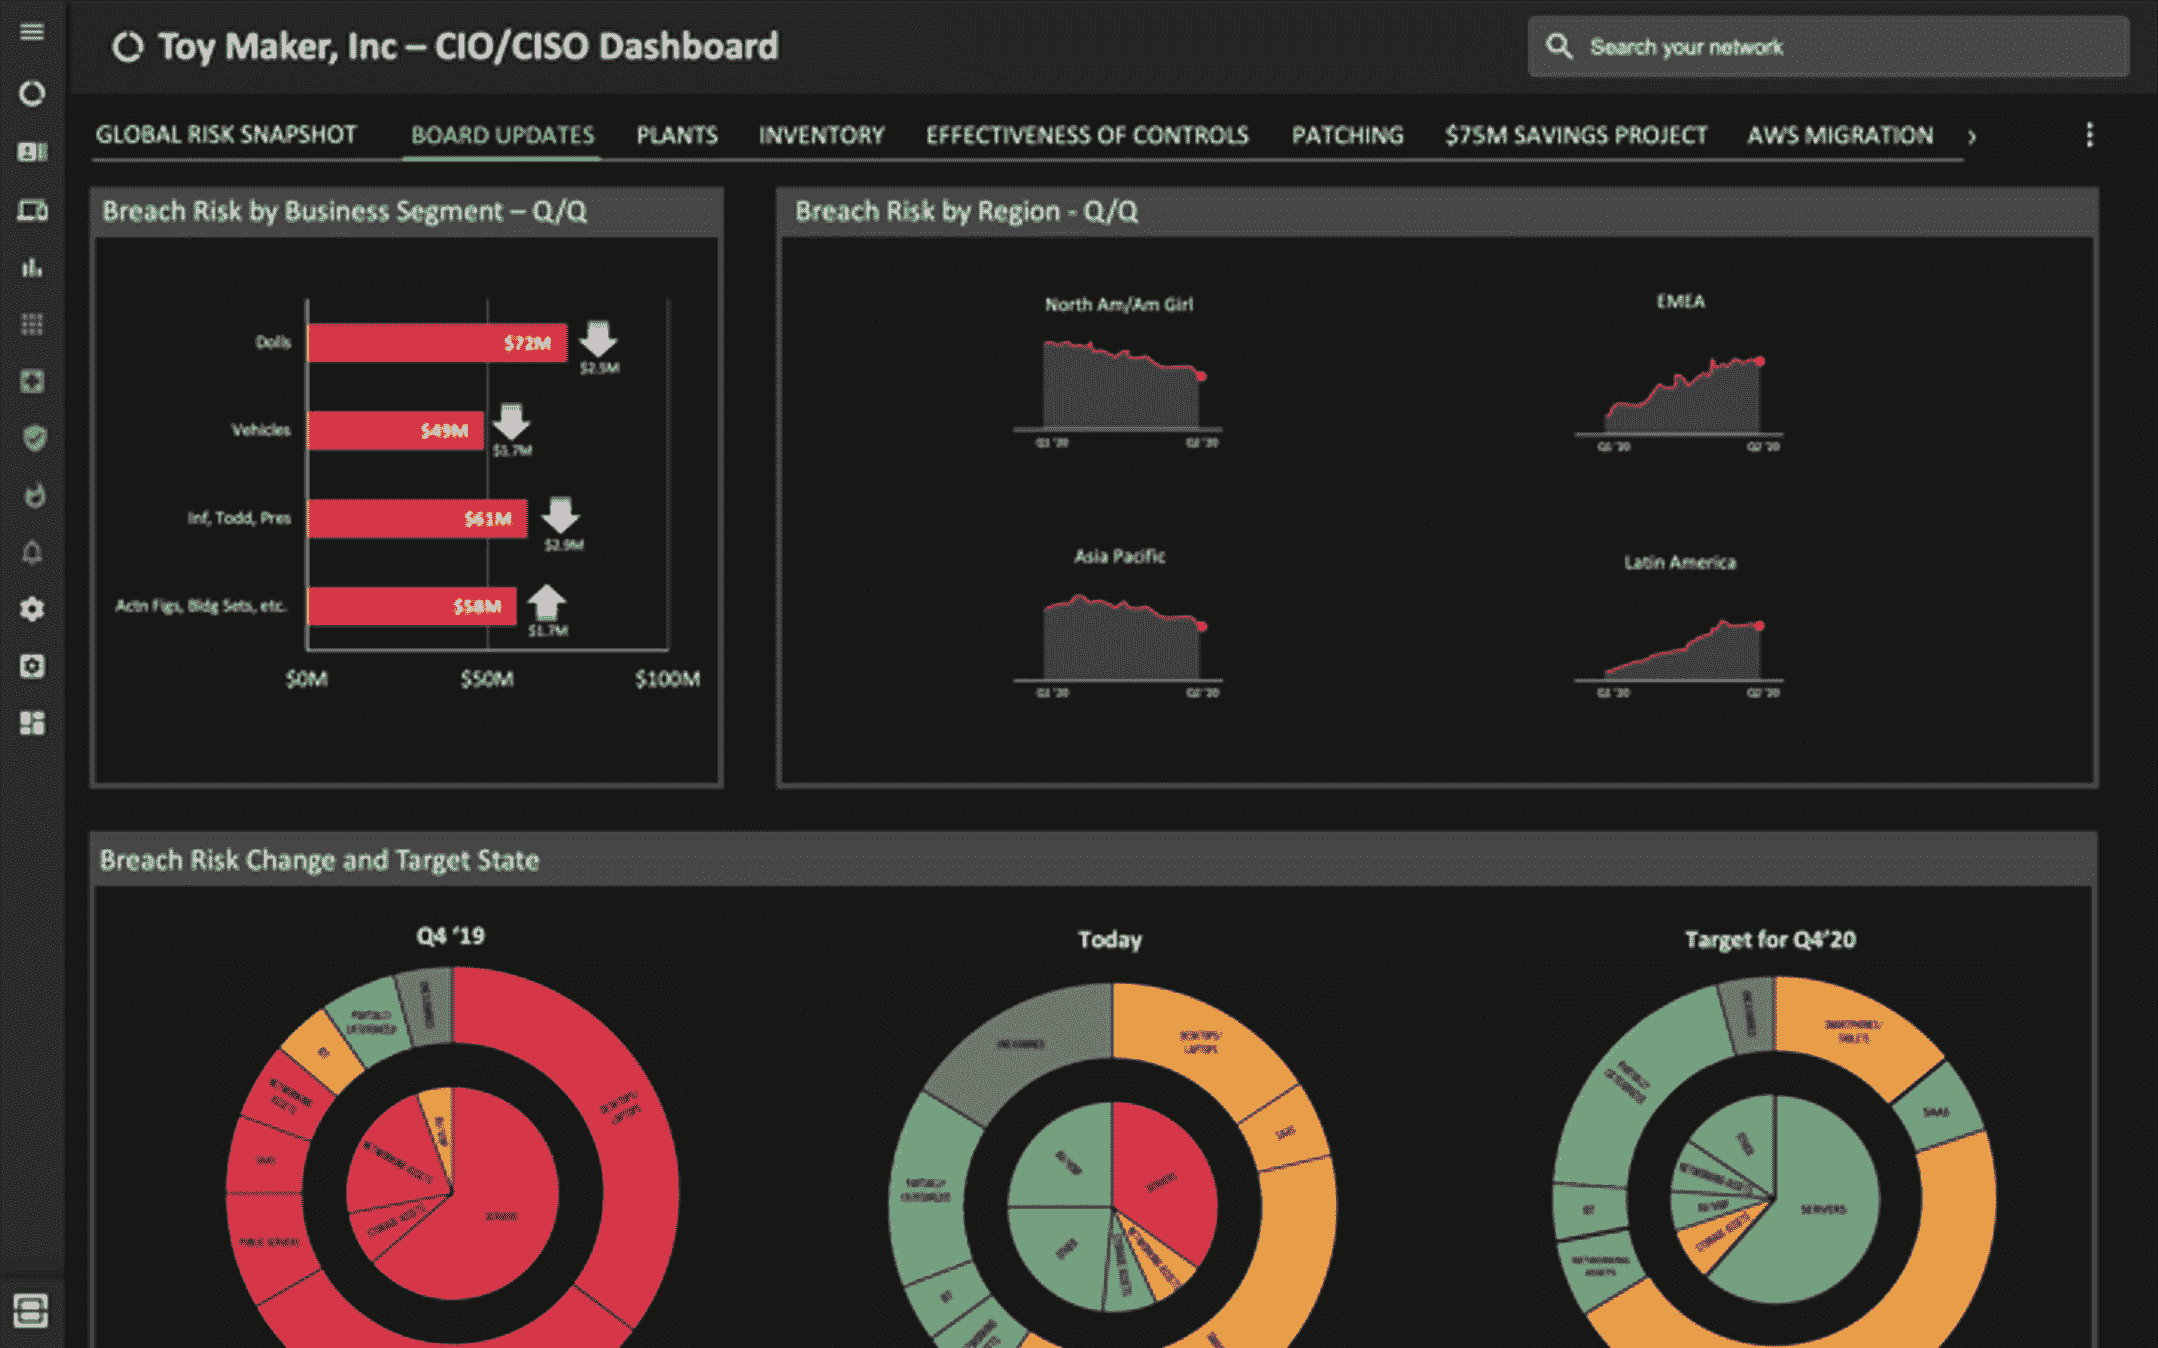The width and height of the screenshot is (2158, 1348).
Task: Open the Patching tab
Action: tap(1347, 135)
